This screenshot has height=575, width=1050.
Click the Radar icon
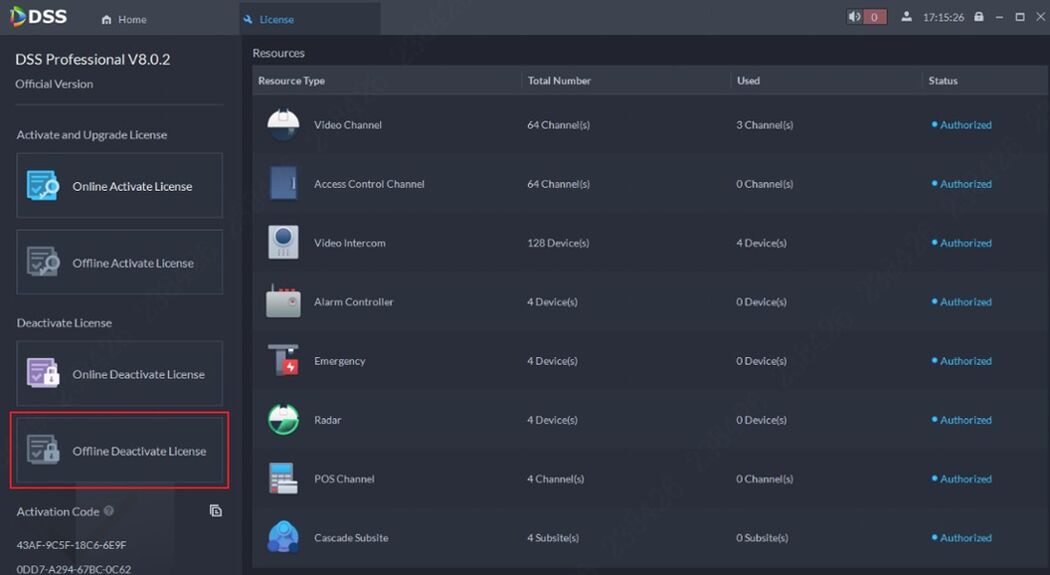click(x=283, y=420)
